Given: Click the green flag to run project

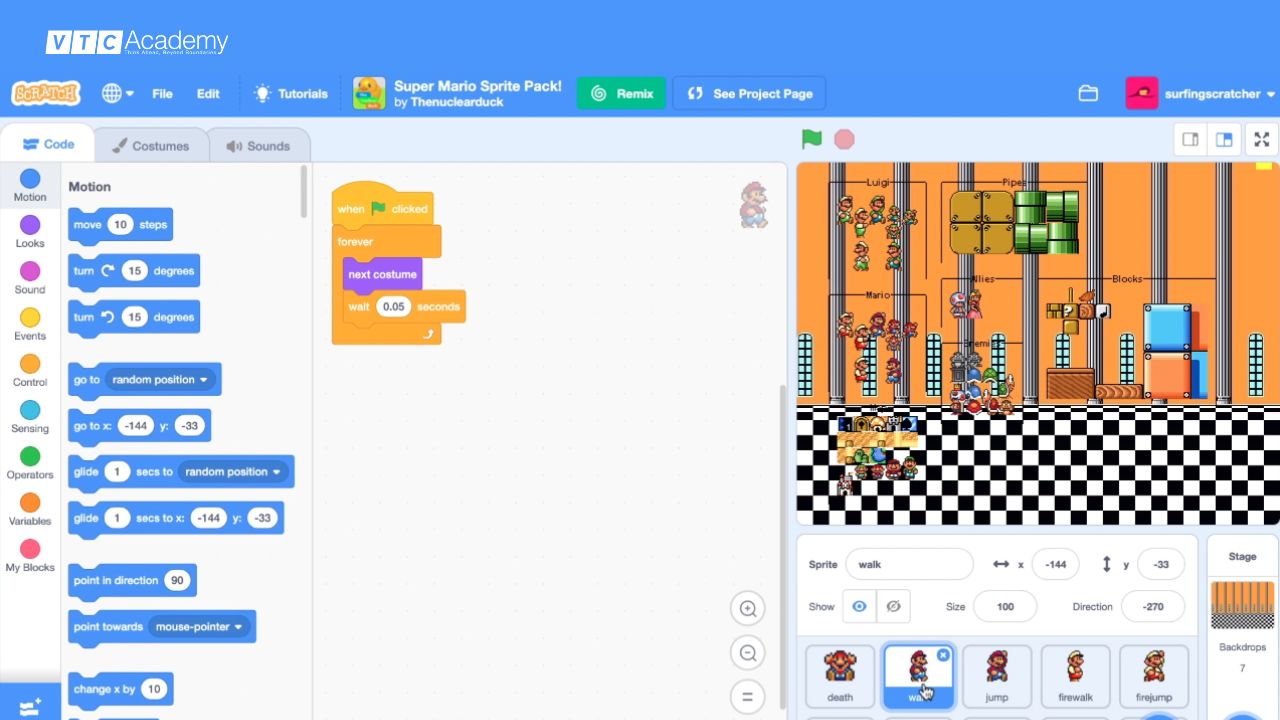Looking at the screenshot, I should pyautogui.click(x=811, y=139).
